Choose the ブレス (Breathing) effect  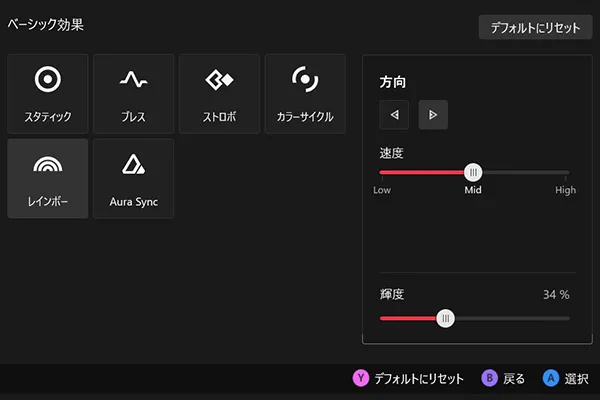[x=133, y=94]
